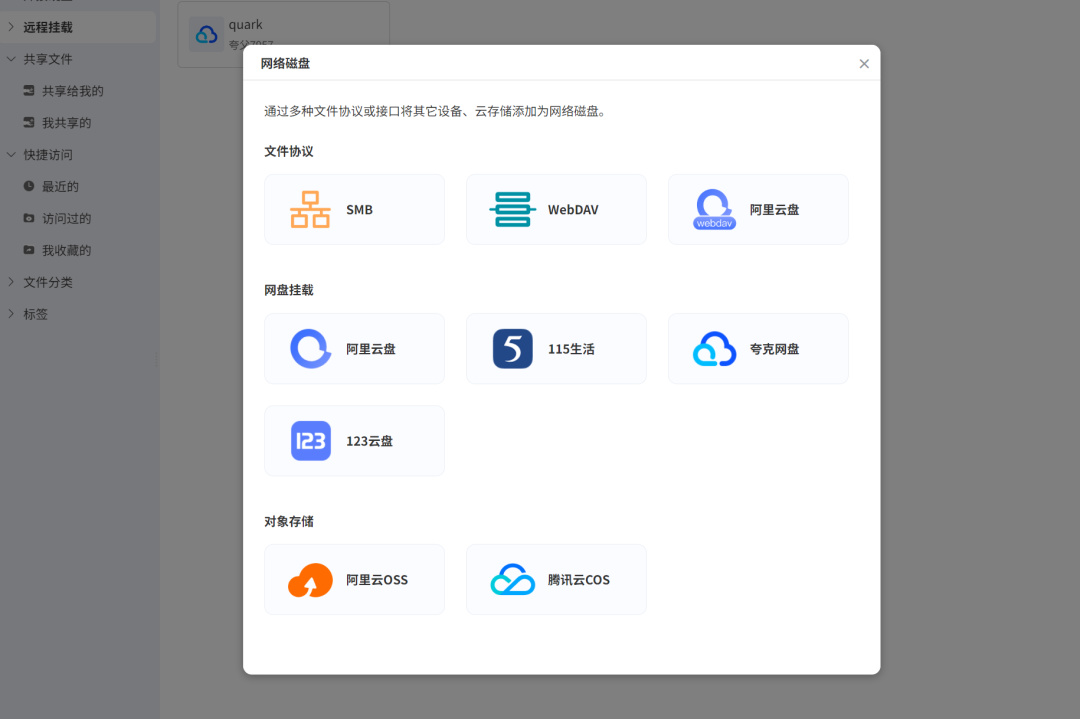Click the 123云盘 logo icon
Screen dimensions: 1080x719
tap(311, 441)
